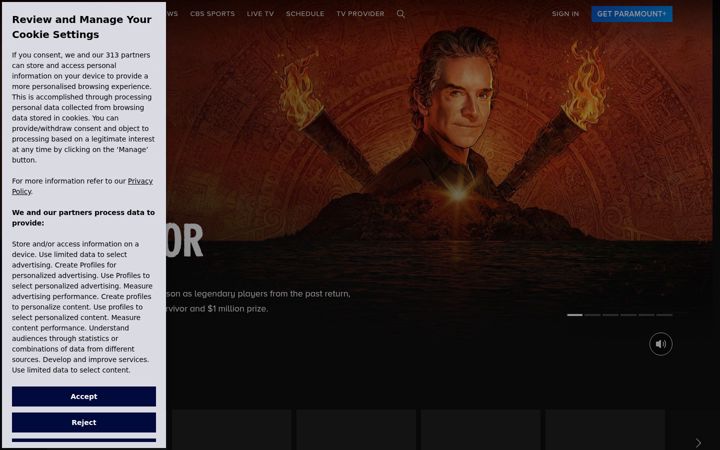
Task: Open CBS Sports menu item
Action: click(212, 14)
